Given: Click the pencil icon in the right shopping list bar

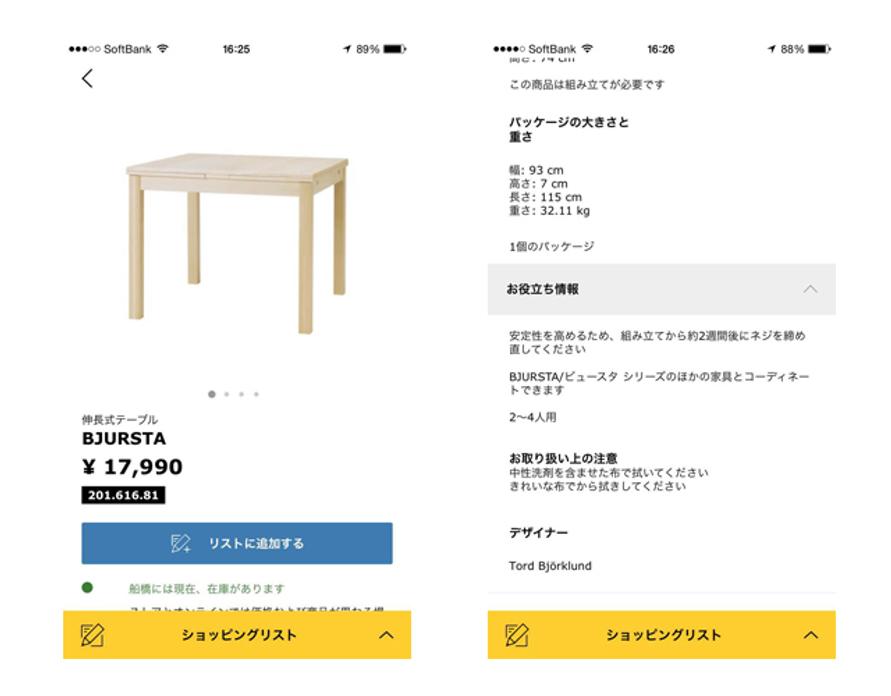Looking at the screenshot, I should click(x=517, y=635).
